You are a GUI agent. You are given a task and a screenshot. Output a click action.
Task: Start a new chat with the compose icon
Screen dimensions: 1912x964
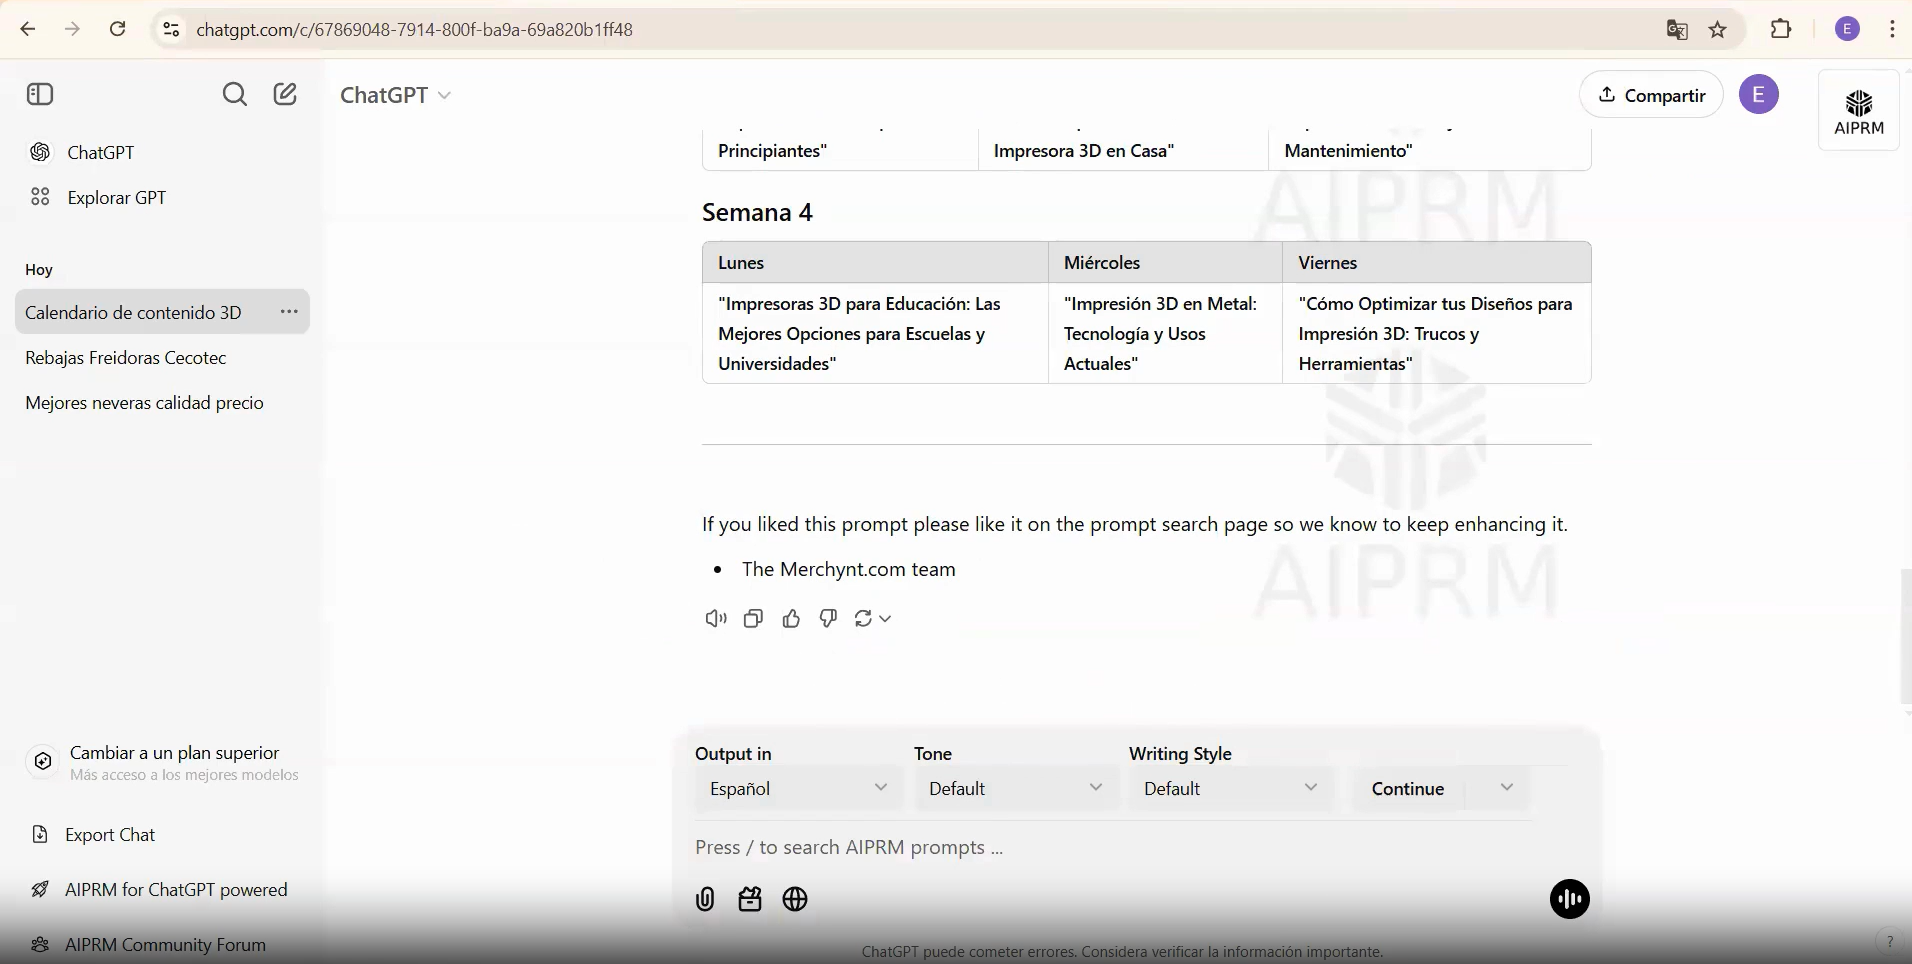coord(285,94)
